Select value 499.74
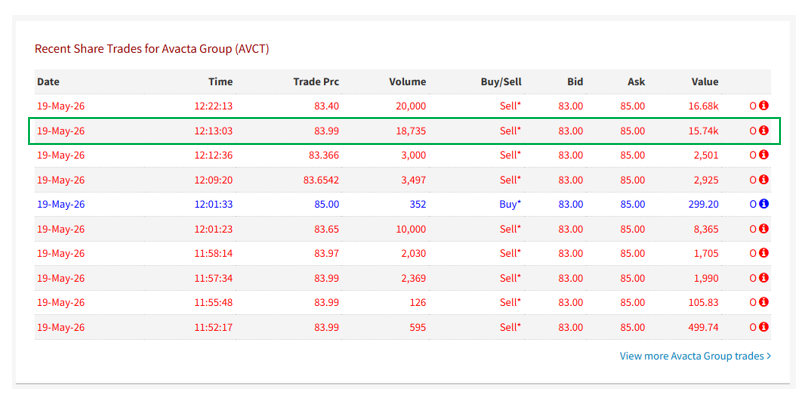Image resolution: width=805 pixels, height=394 pixels. [704, 327]
